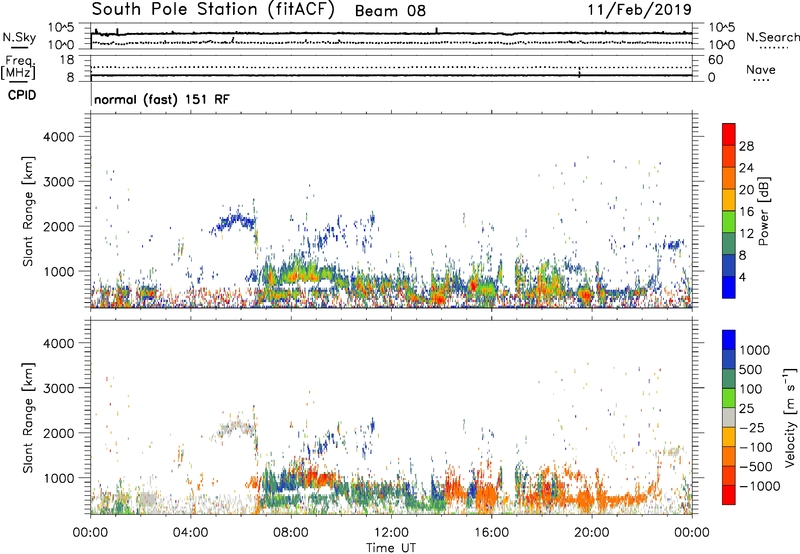Click the gray -25 to 25 Velocity color segment
Screen dimensions: 800x554
(729, 418)
